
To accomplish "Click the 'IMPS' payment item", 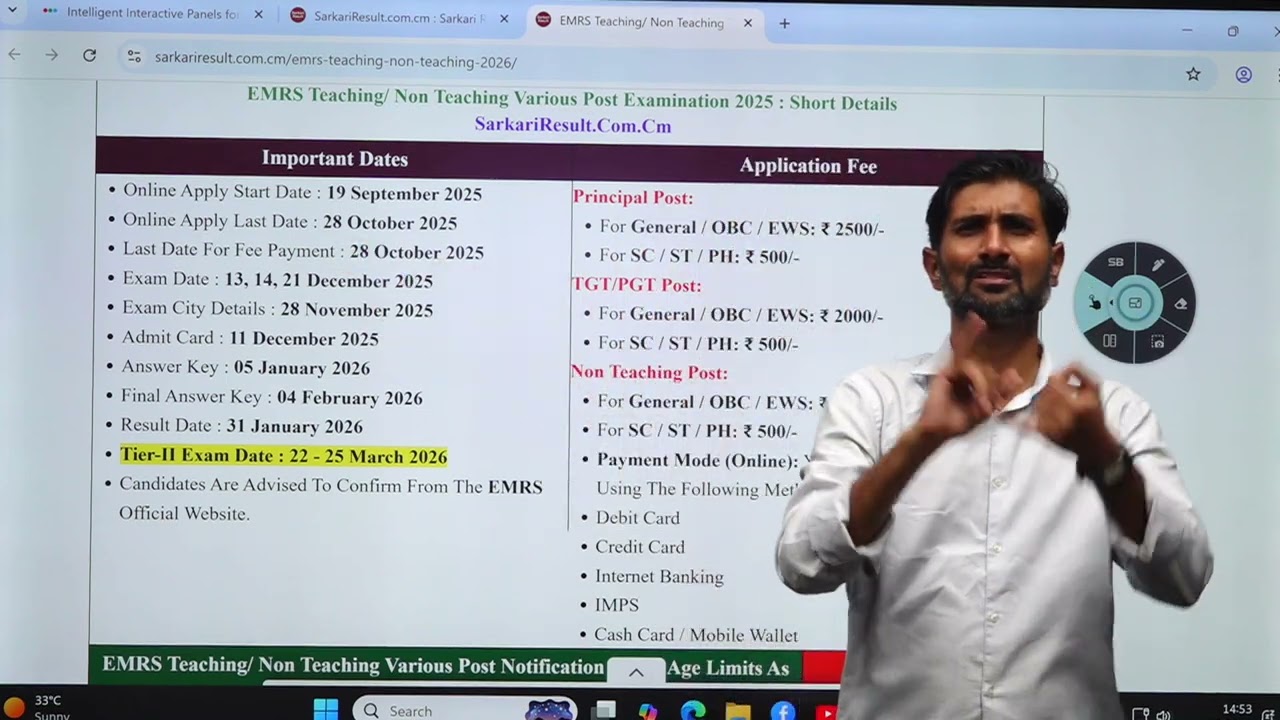I will (617, 605).
